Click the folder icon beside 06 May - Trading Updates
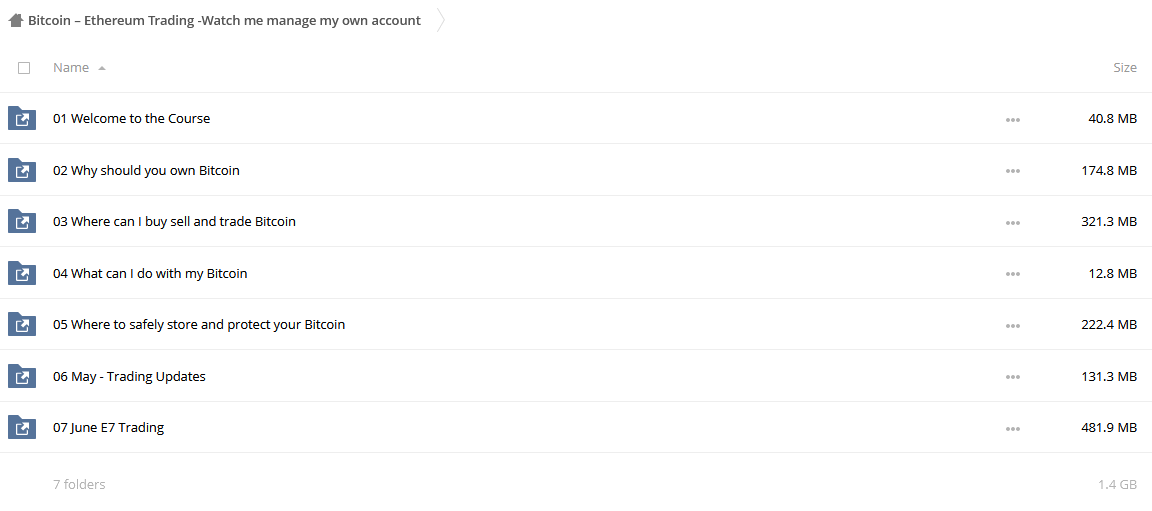Image resolution: width=1152 pixels, height=511 pixels. point(22,377)
